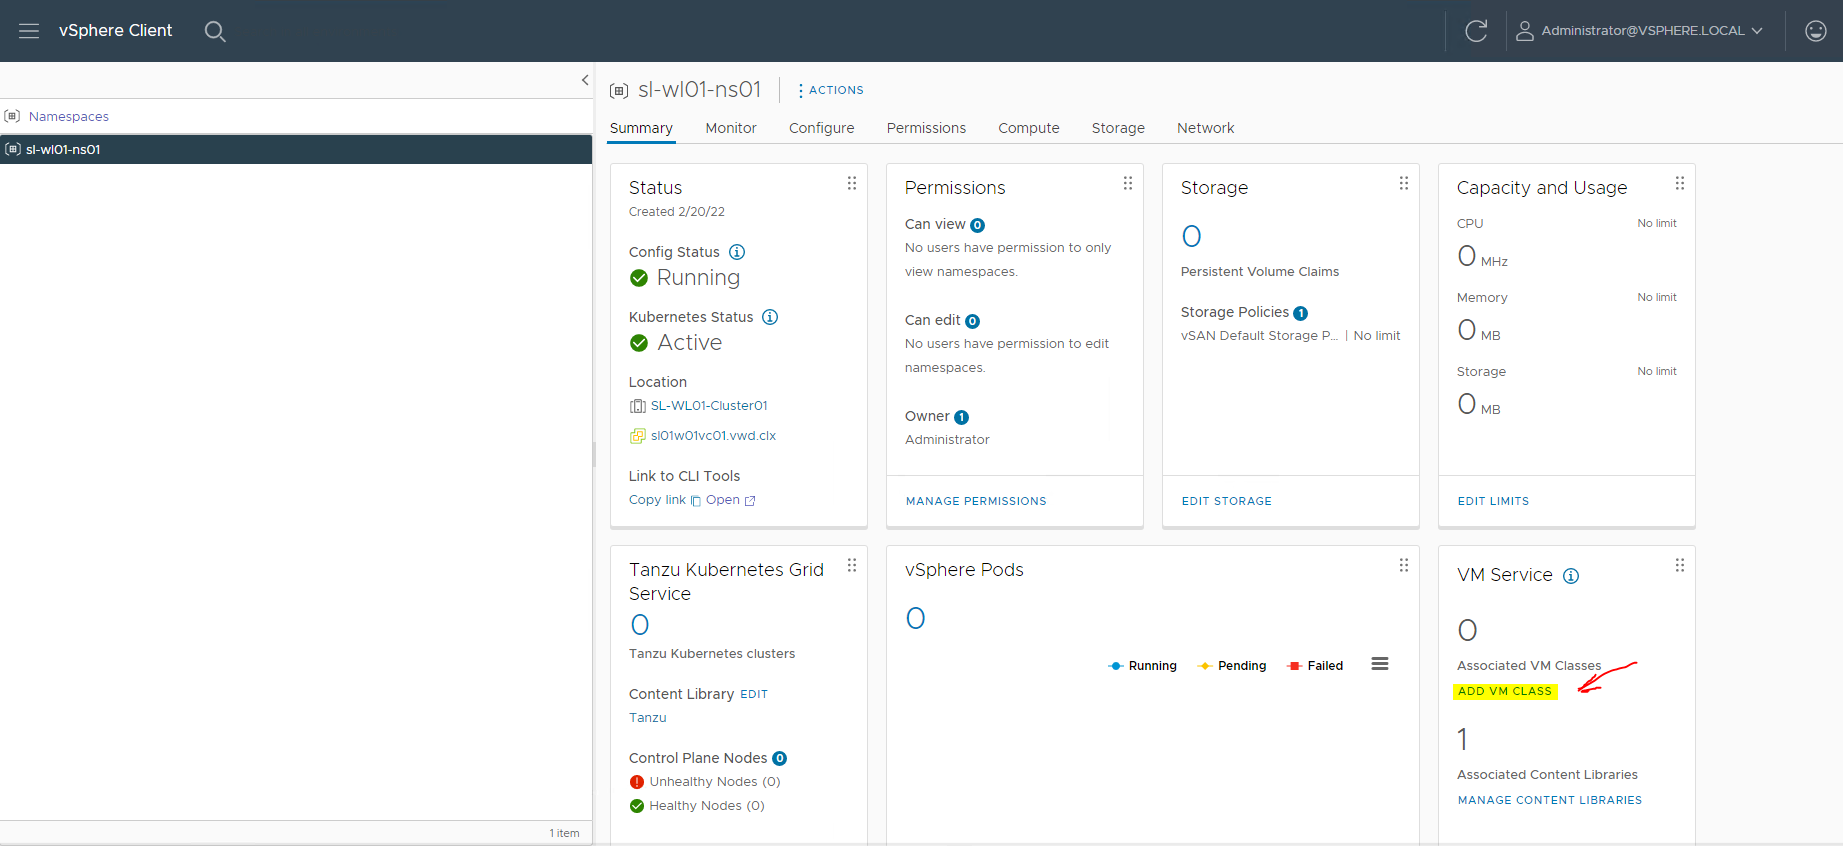Click the Capacity and Usage drag handle
This screenshot has width=1843, height=846.
tap(1680, 183)
